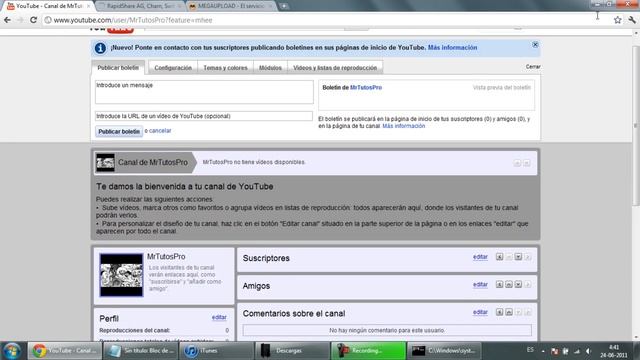Screen dimensions: 640x360
Task: Open Más información link below bulletin preview
Action: [x=404, y=126]
